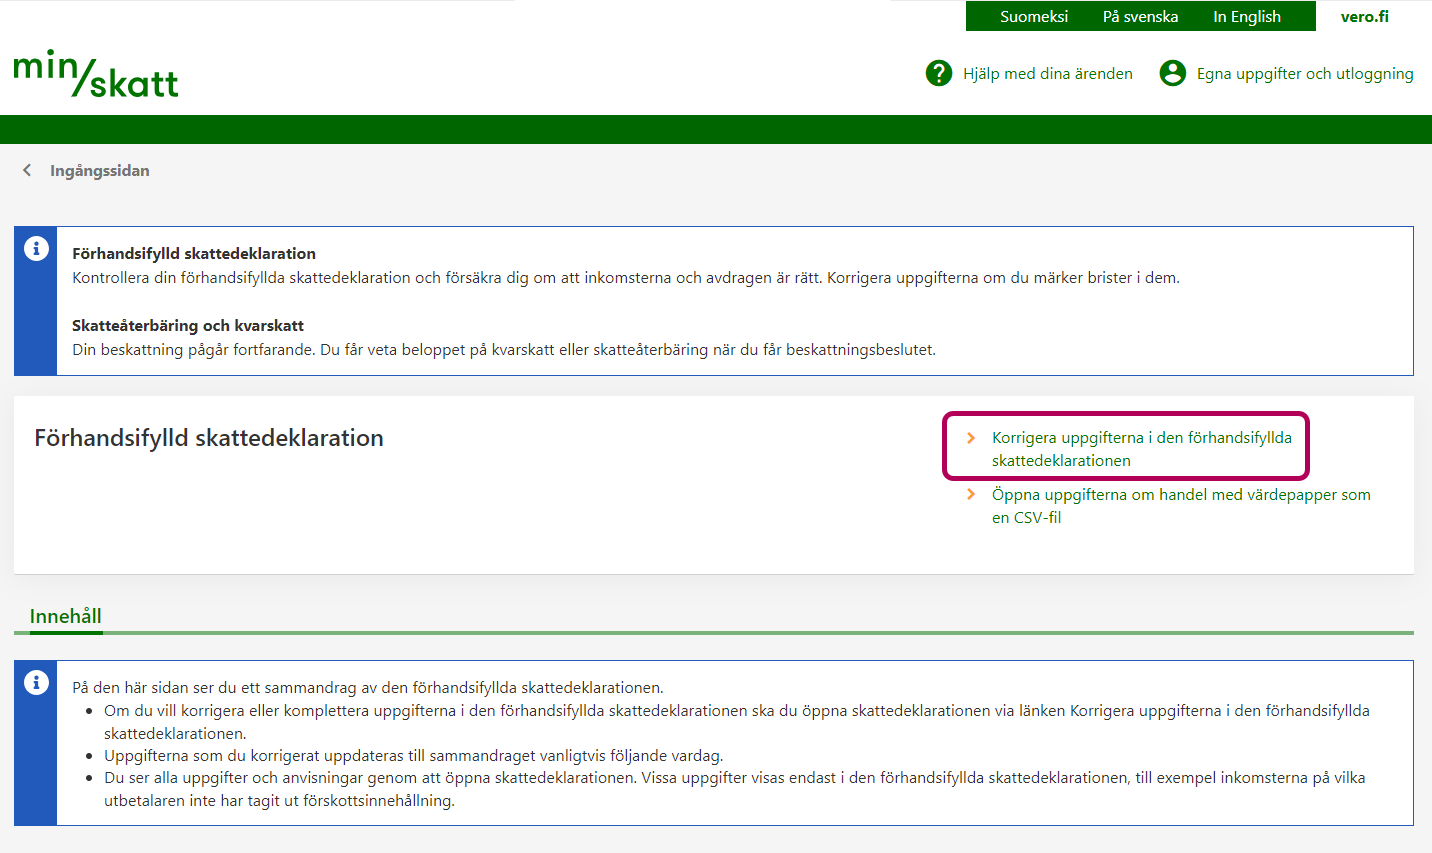Screen dimensions: 1432x853
Task: Change language to In English
Action: click(1246, 17)
